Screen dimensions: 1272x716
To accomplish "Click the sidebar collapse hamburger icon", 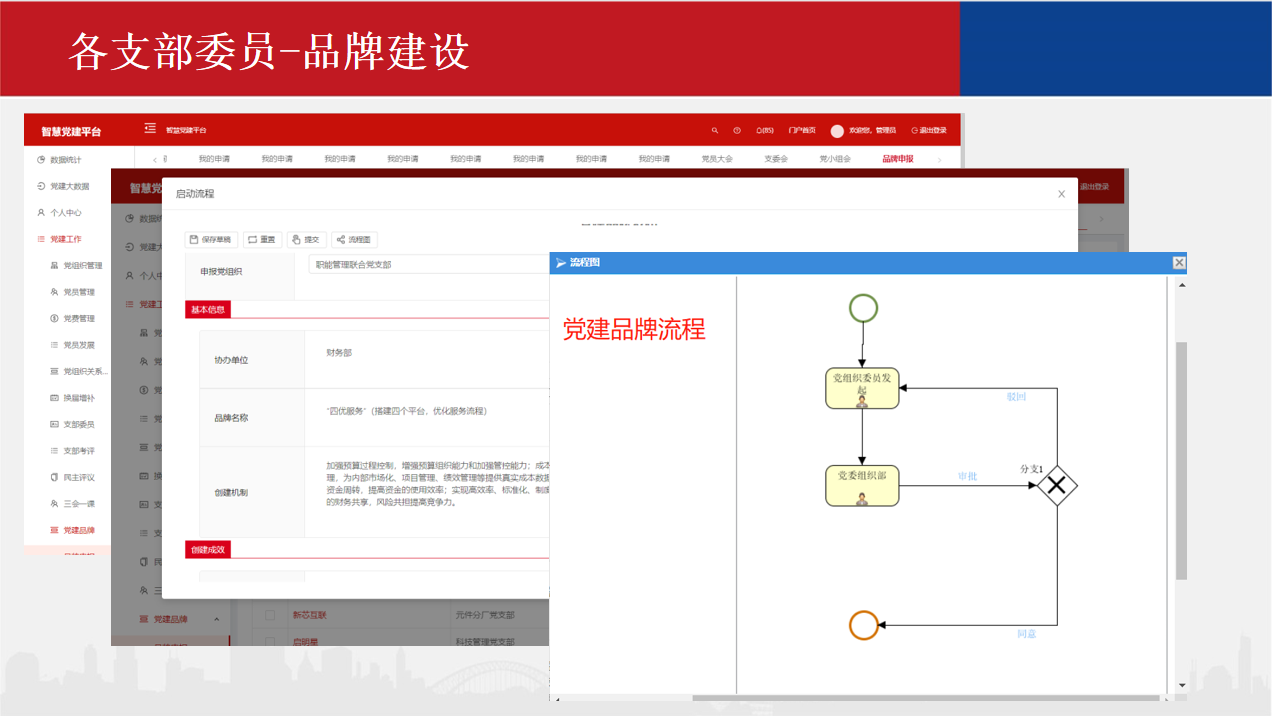I will pyautogui.click(x=150, y=128).
